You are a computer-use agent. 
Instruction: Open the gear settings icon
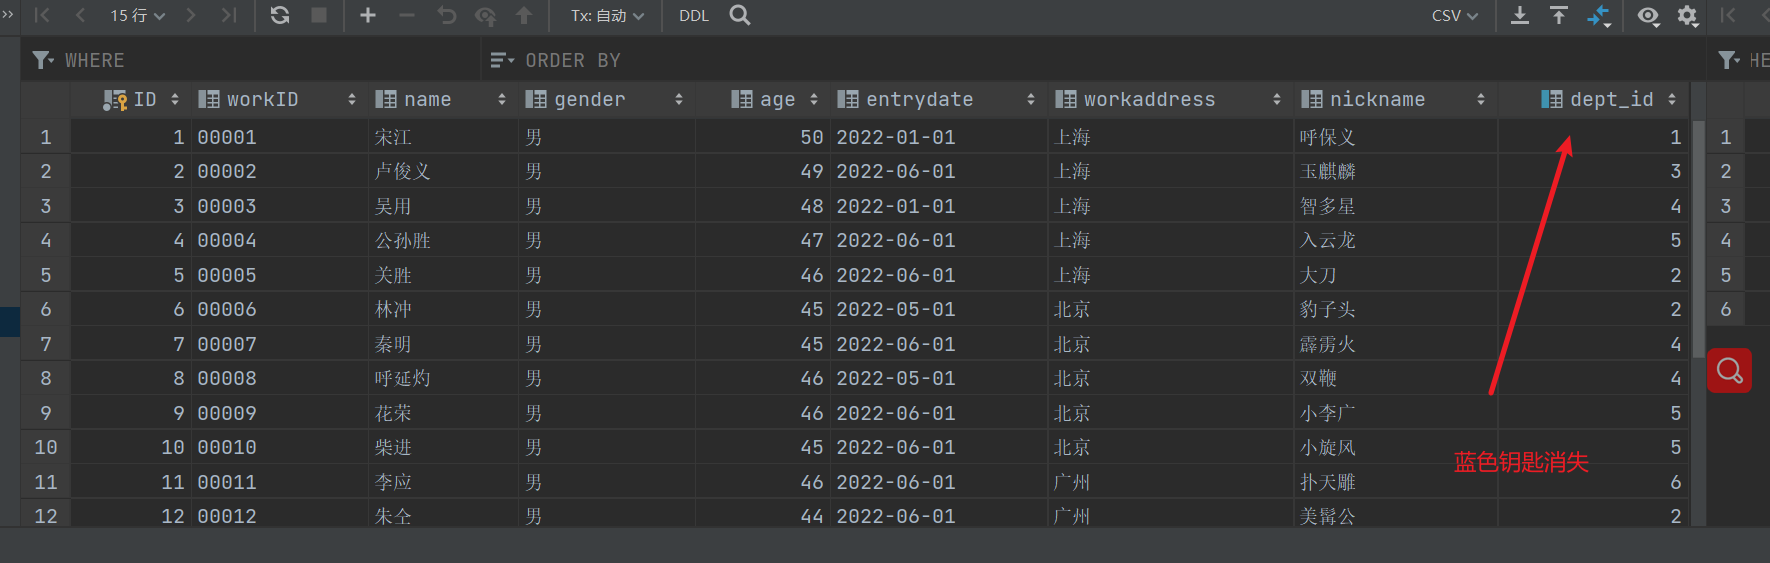pyautogui.click(x=1688, y=16)
